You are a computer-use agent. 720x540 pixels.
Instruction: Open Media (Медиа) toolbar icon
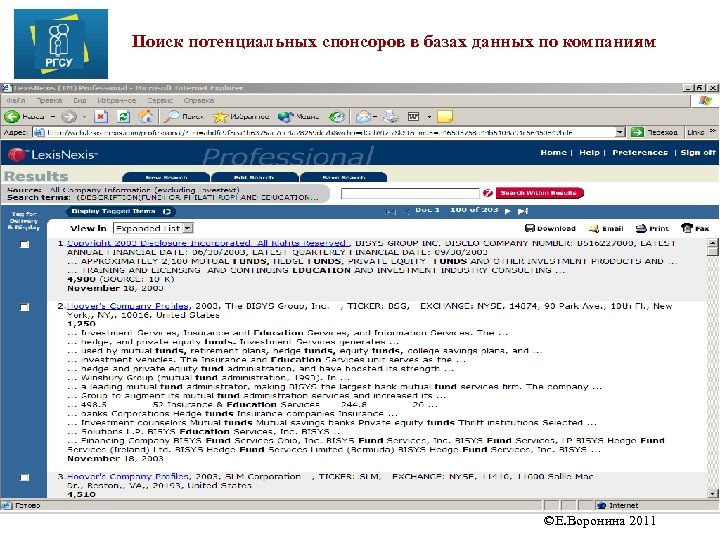coord(285,117)
